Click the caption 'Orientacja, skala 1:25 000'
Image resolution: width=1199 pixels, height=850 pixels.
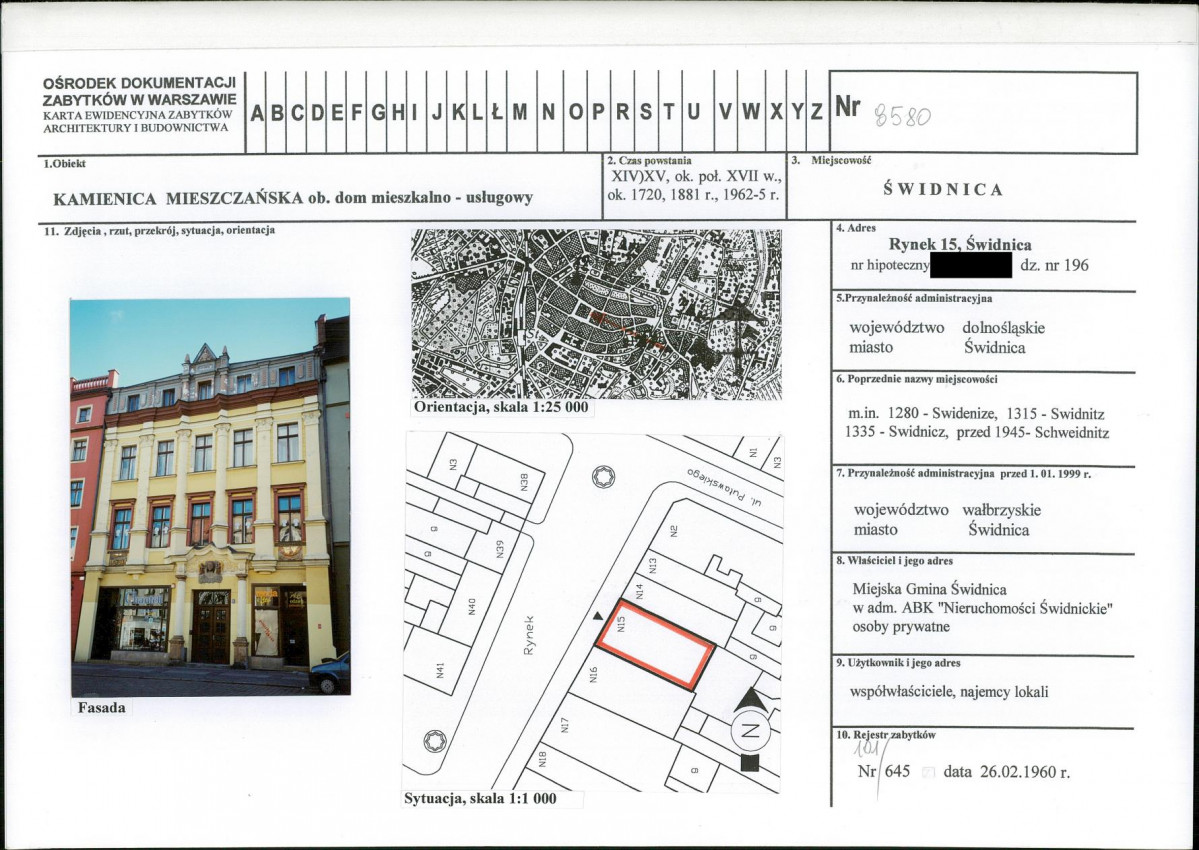502,407
